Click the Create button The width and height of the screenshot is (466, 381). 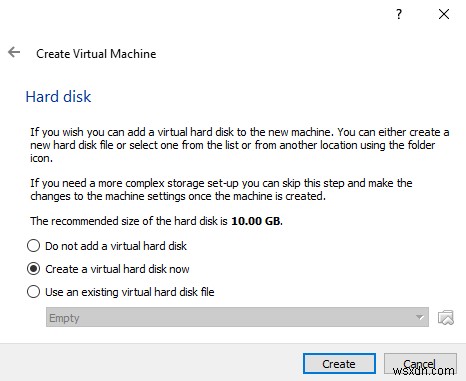click(x=339, y=364)
